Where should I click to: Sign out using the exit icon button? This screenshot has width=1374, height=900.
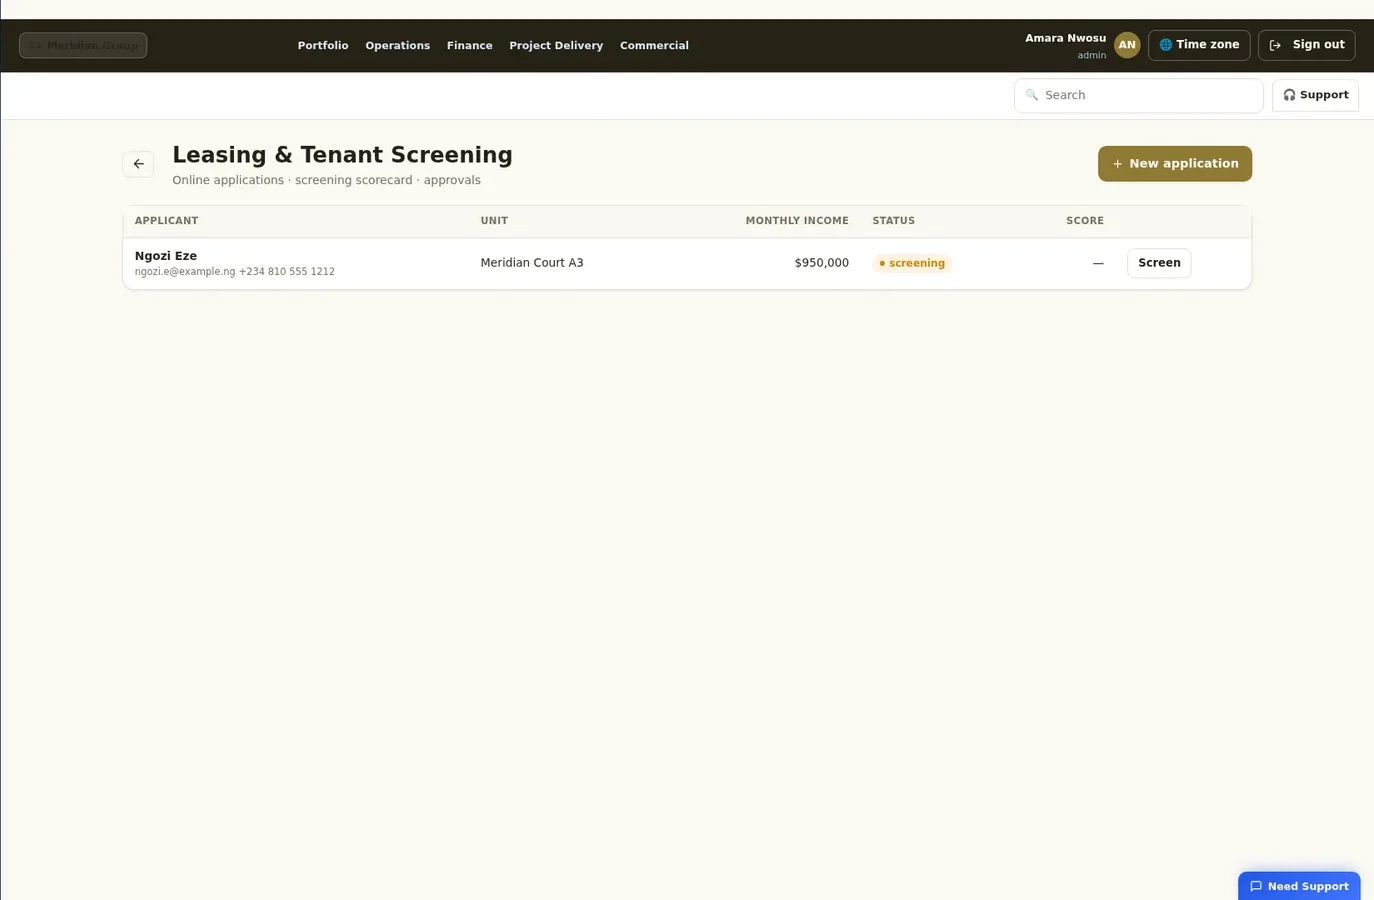(1306, 45)
